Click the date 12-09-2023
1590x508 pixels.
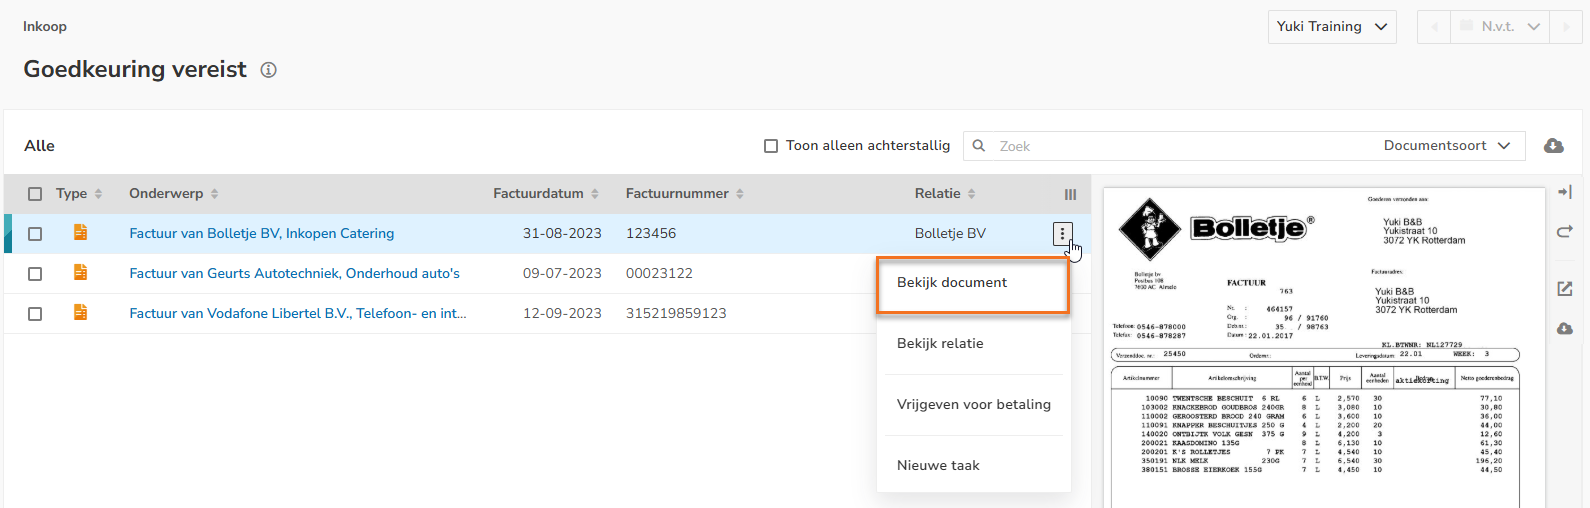click(x=562, y=314)
